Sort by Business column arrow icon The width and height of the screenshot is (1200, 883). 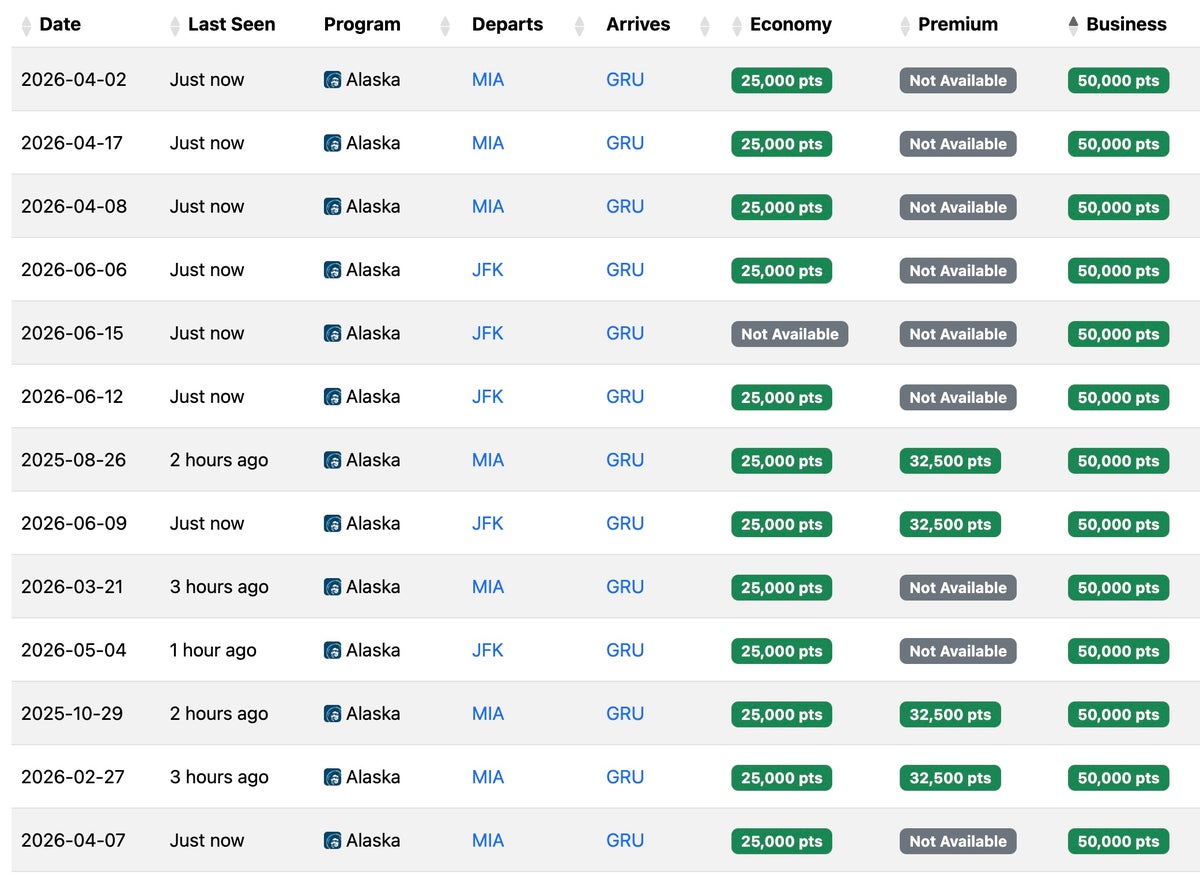tap(1074, 26)
